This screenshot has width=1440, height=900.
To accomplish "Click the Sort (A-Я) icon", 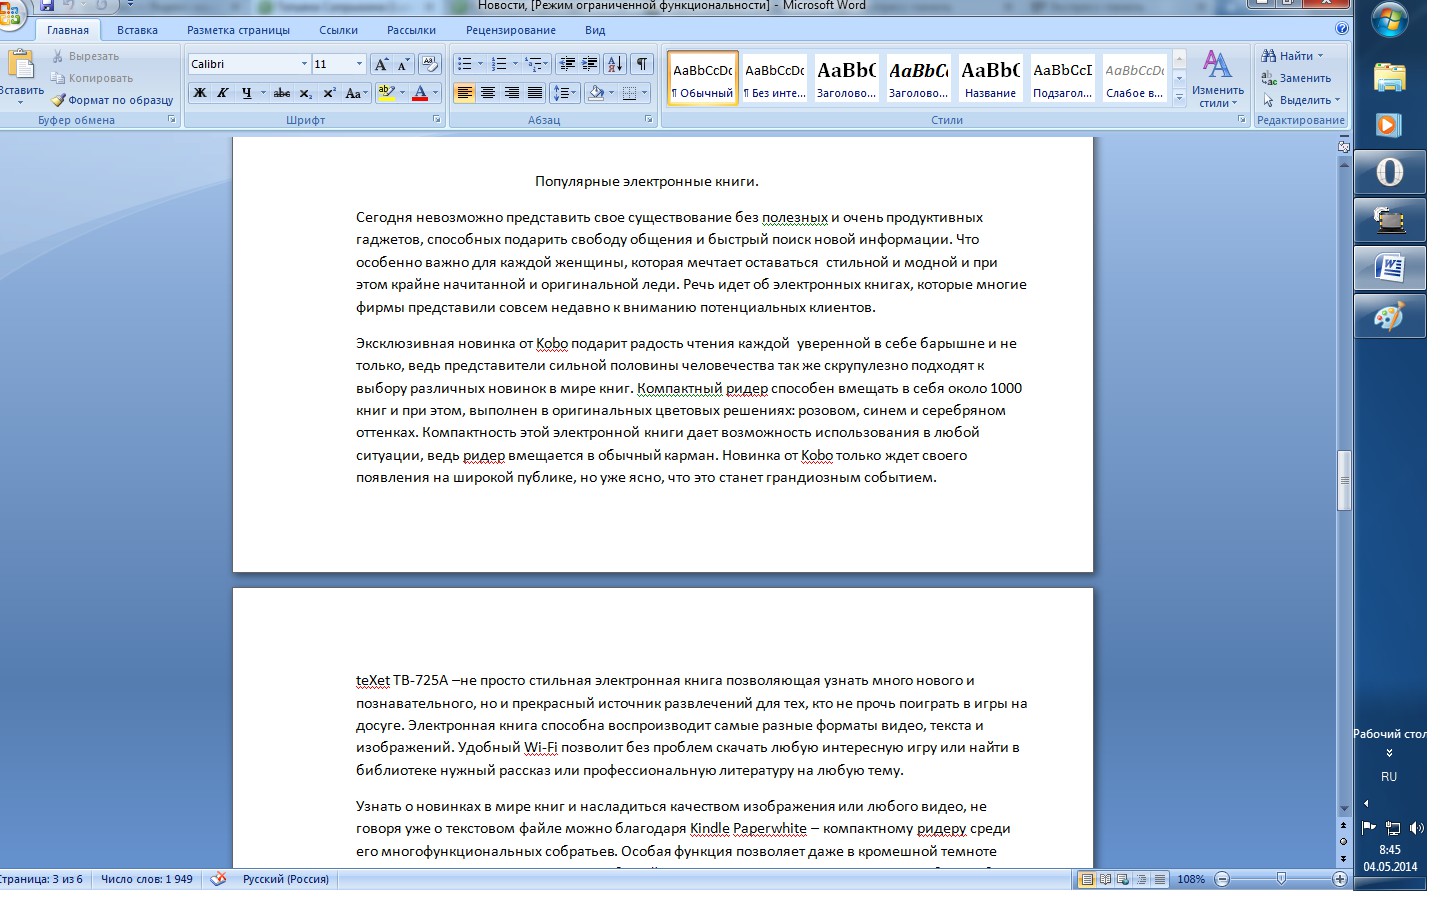I will [x=615, y=64].
